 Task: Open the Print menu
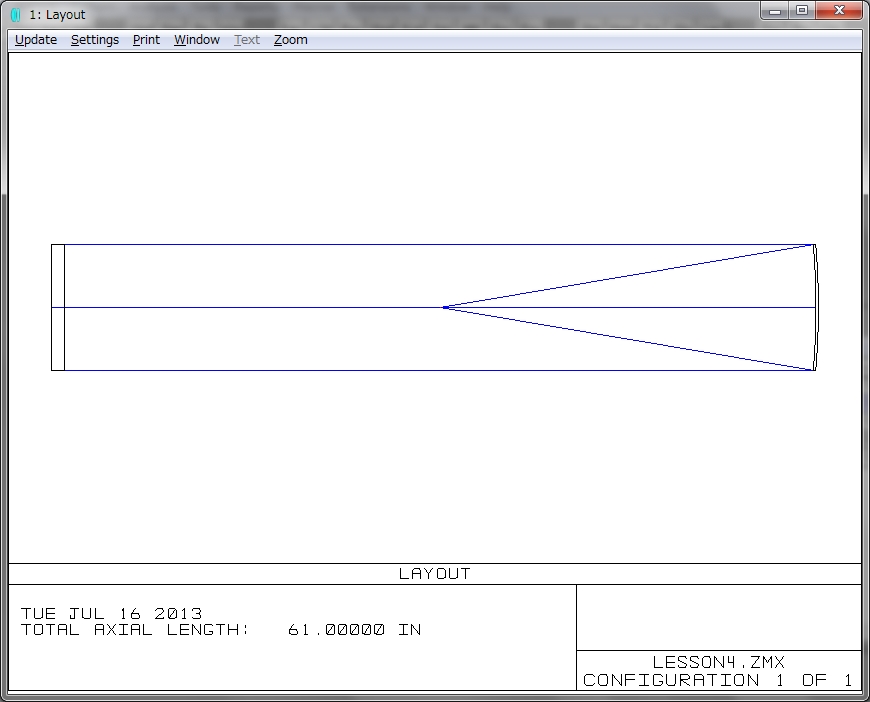pos(146,40)
